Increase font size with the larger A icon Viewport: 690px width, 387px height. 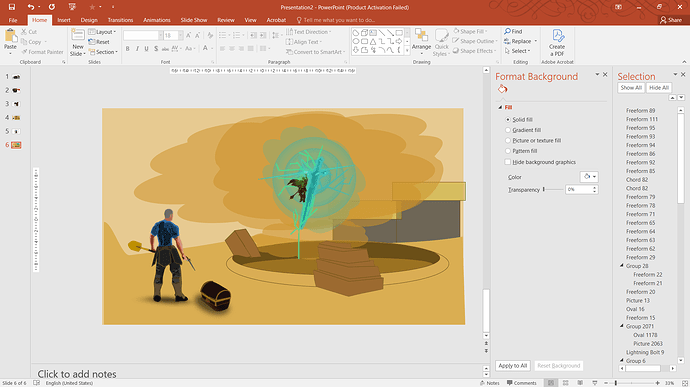188,35
